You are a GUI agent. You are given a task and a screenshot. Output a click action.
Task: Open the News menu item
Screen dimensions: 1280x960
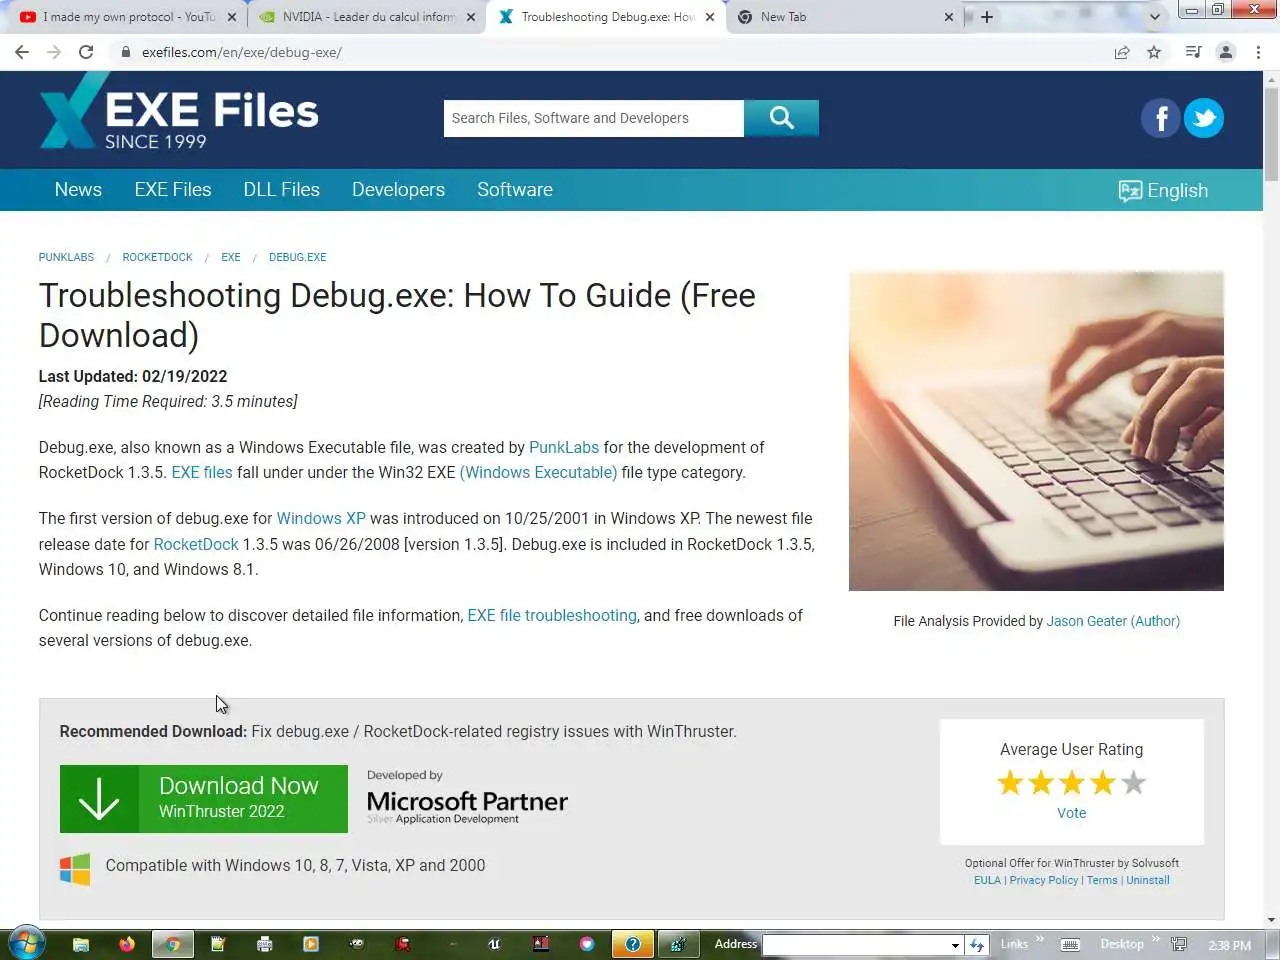[x=78, y=190]
